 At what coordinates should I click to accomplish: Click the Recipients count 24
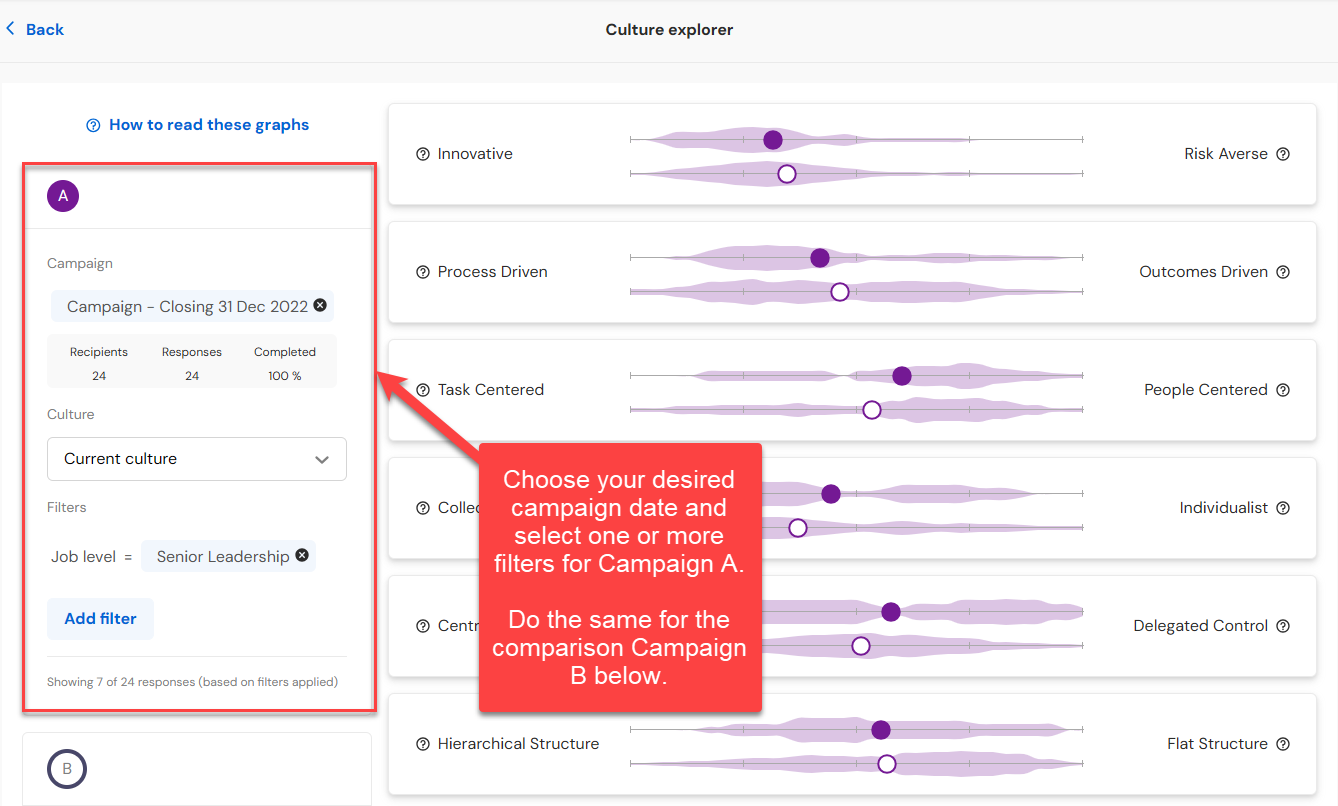tap(99, 376)
